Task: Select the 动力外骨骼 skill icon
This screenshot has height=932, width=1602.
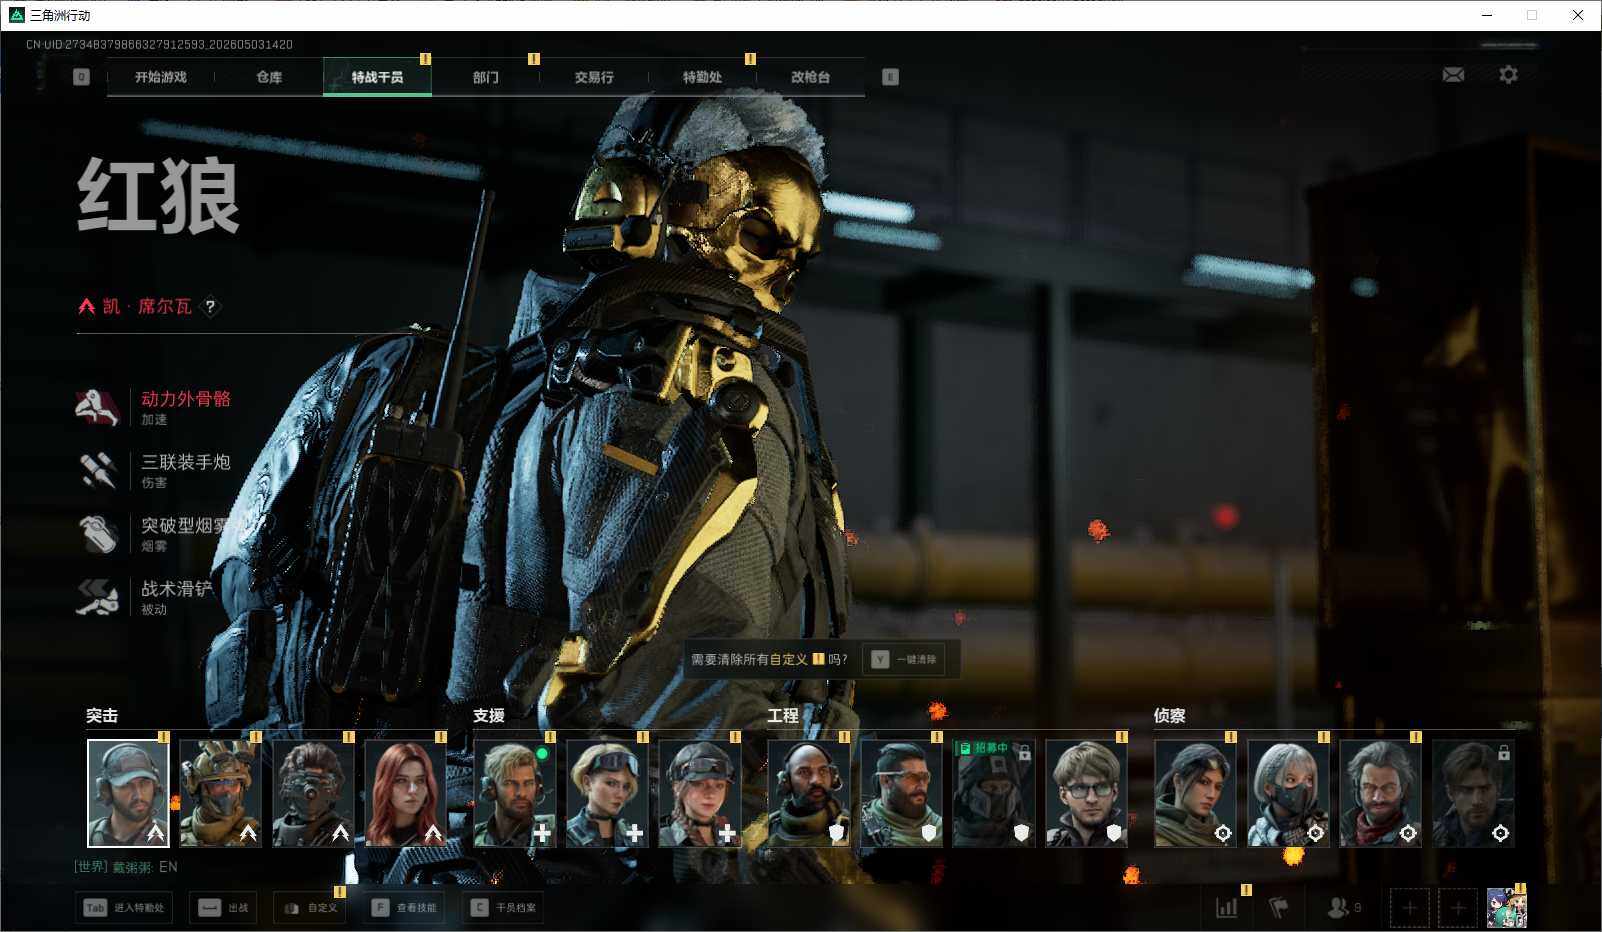Action: [98, 407]
